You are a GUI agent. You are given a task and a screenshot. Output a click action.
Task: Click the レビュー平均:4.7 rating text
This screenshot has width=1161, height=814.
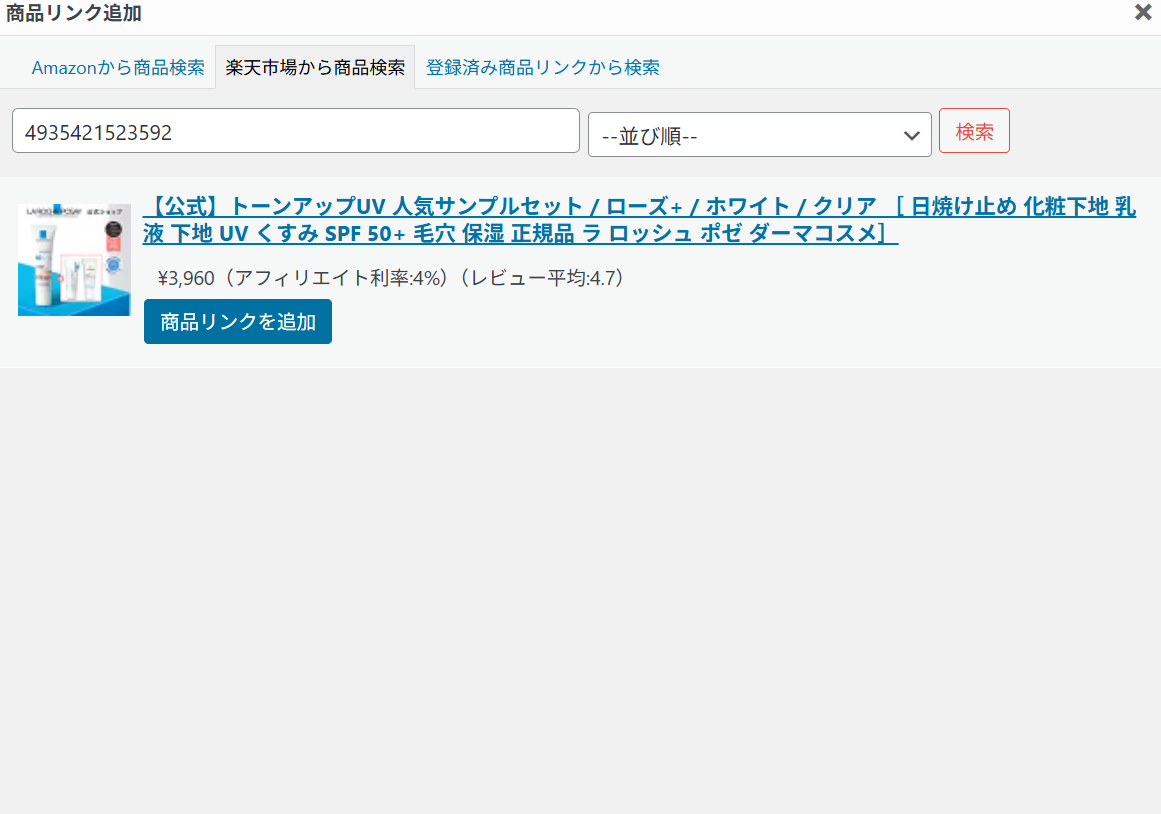(x=547, y=278)
